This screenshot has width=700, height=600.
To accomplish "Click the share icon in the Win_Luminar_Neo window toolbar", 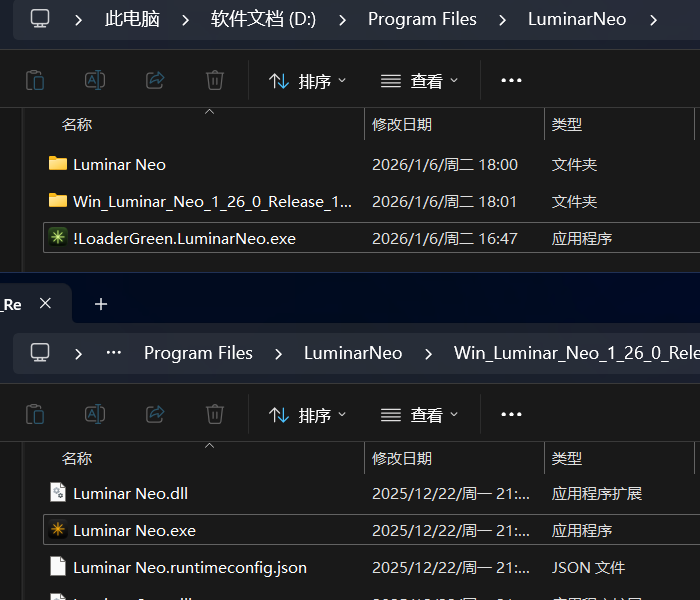I will pos(155,414).
